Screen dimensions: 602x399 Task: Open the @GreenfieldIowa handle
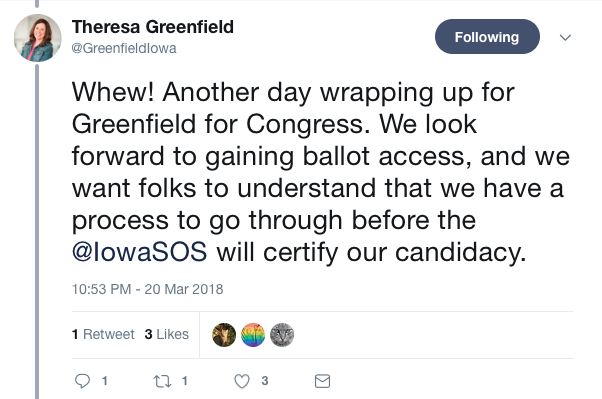(x=124, y=48)
